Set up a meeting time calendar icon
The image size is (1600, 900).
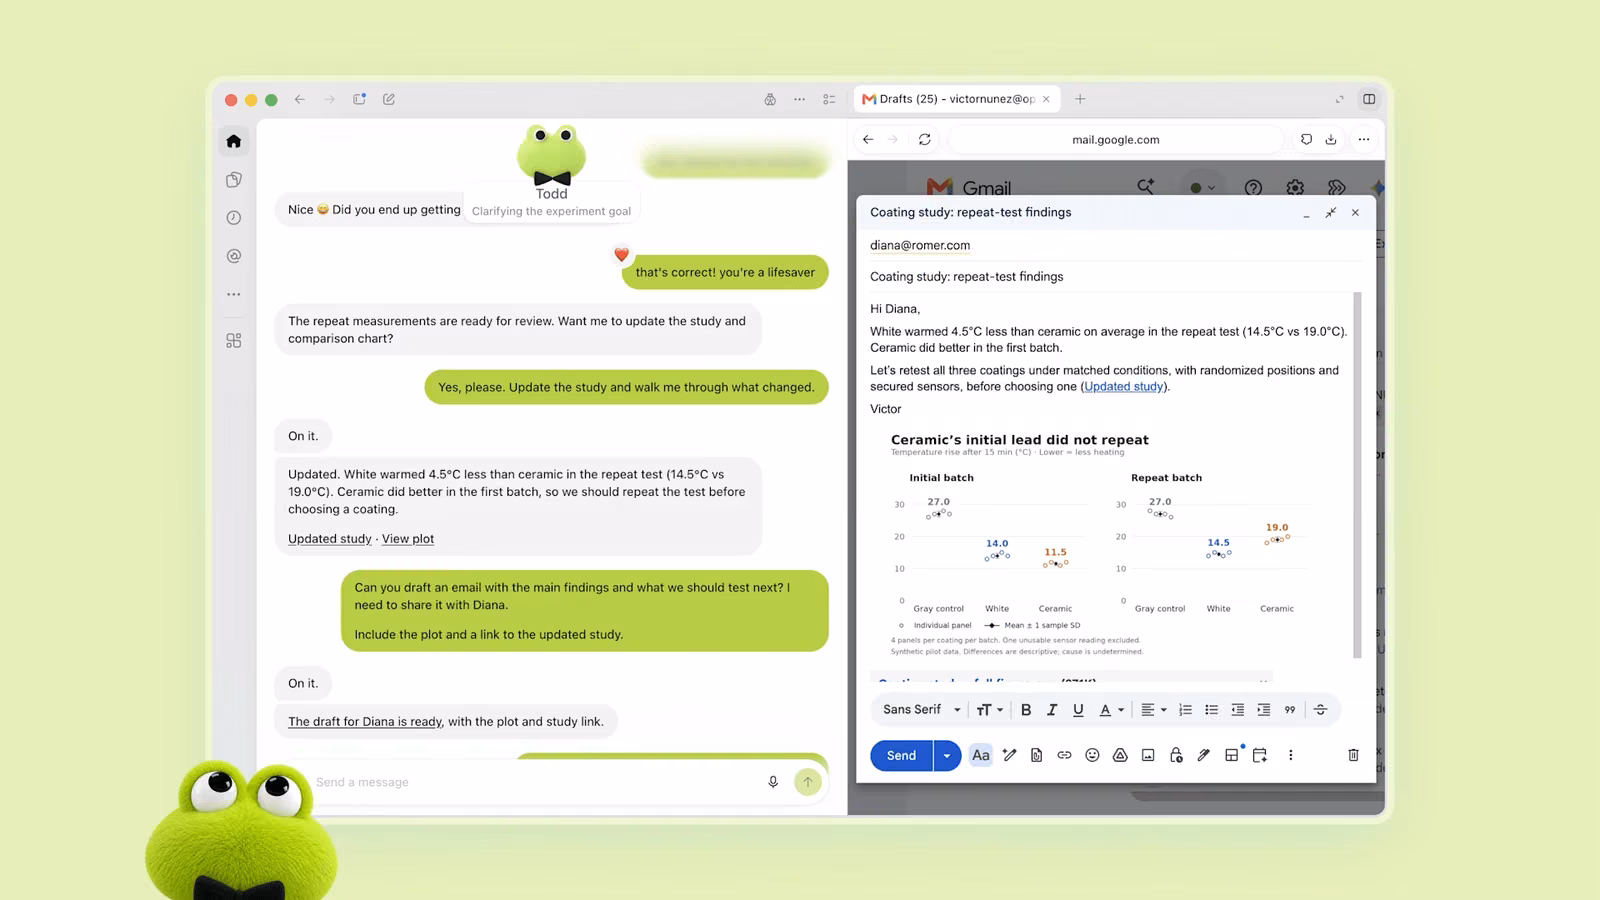point(1260,756)
